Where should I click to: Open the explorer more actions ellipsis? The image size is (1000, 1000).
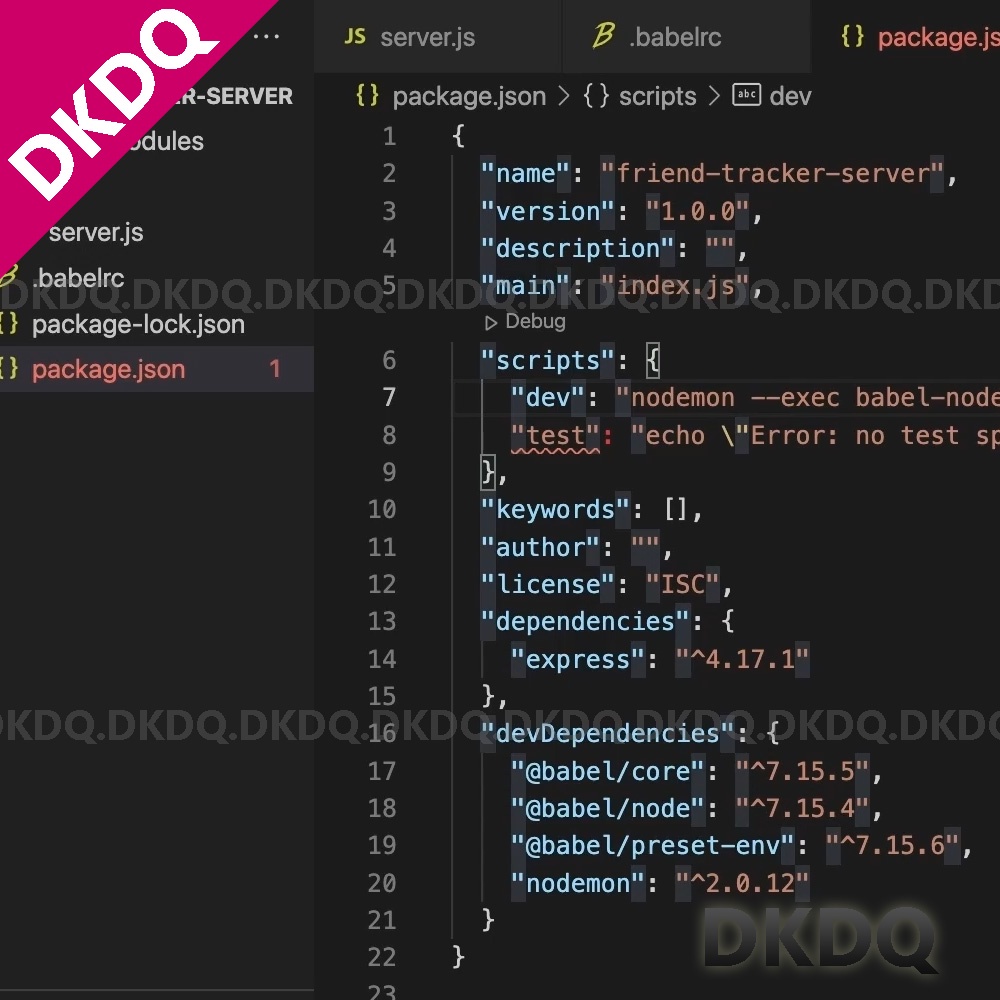coord(266,36)
